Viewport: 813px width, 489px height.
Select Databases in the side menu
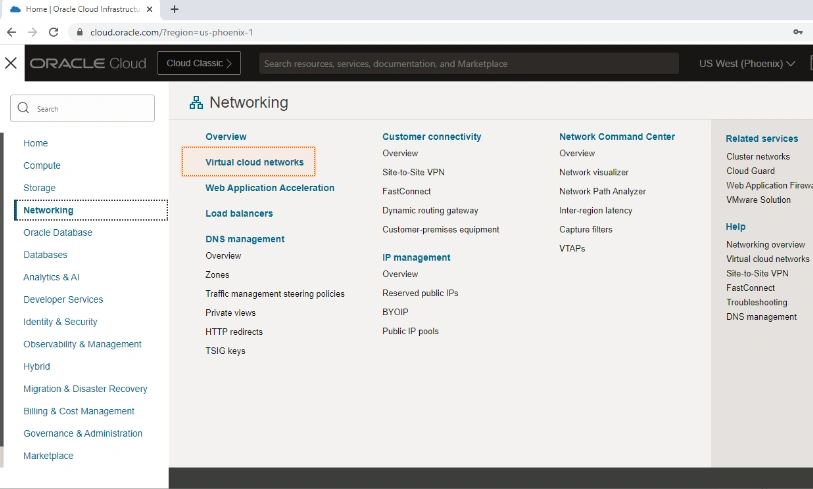(x=45, y=255)
